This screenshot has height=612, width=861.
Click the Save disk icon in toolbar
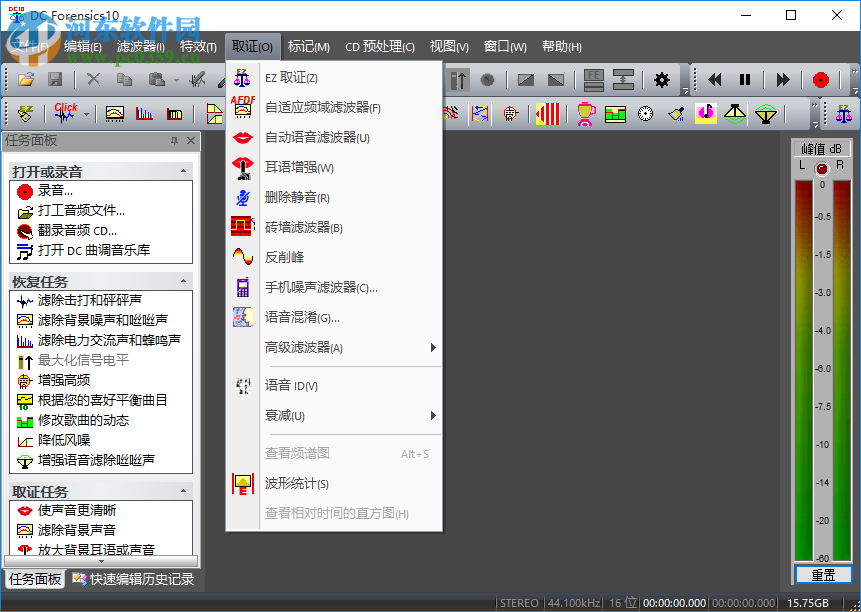(55, 80)
